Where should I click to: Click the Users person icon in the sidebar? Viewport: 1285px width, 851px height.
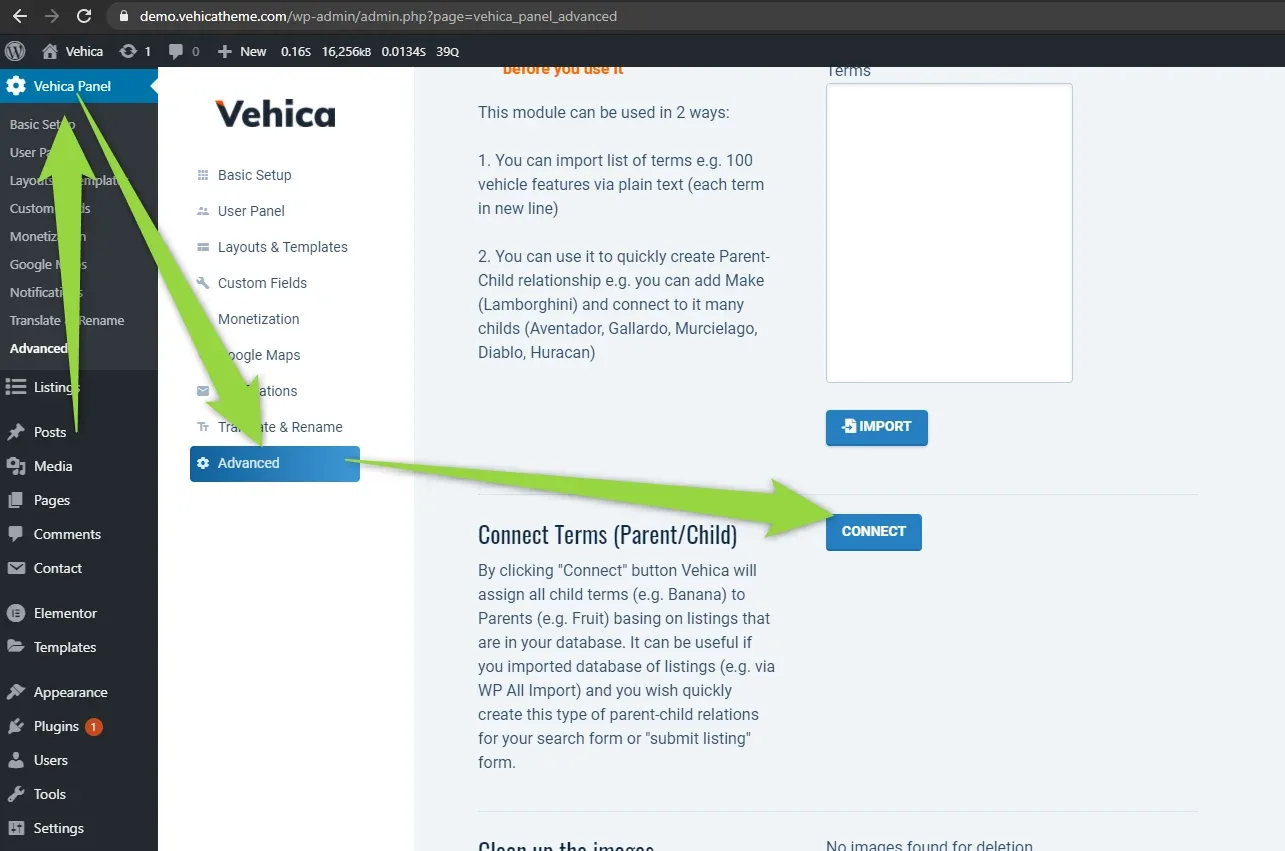point(16,760)
